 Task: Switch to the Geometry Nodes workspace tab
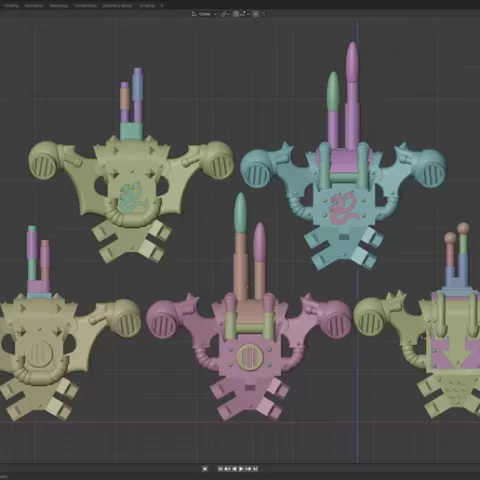click(x=117, y=6)
